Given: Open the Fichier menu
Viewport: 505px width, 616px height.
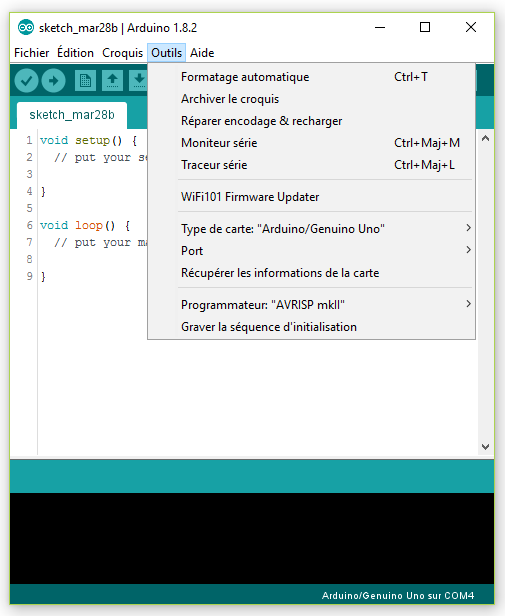Looking at the screenshot, I should pos(31,53).
